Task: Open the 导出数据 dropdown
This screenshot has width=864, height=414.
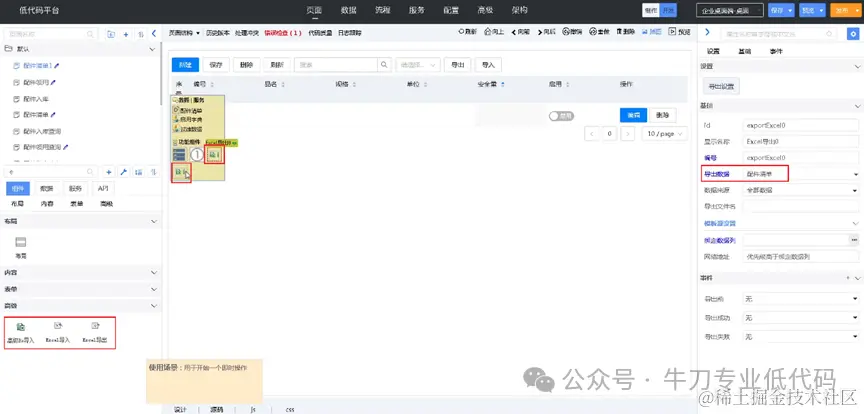Action: point(801,174)
